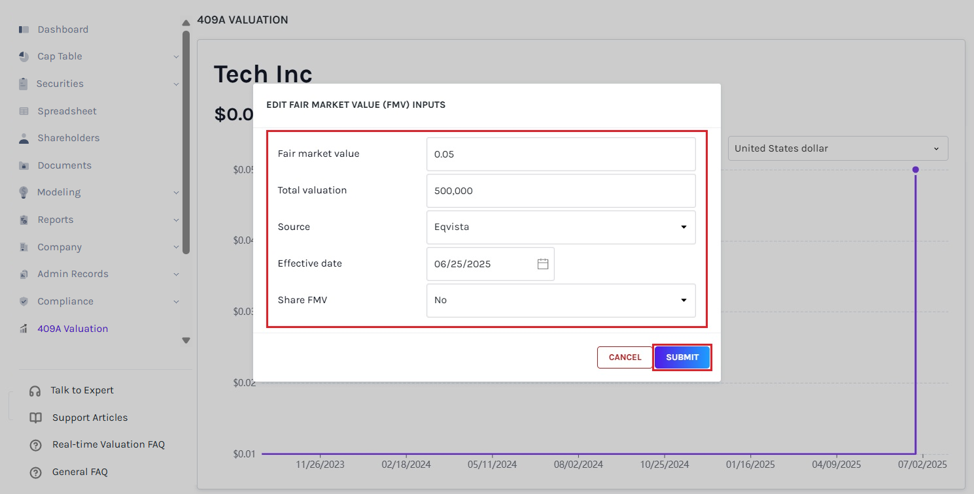The height and width of the screenshot is (494, 974).
Task: Open the United States dollar currency dropdown
Action: [x=838, y=149]
